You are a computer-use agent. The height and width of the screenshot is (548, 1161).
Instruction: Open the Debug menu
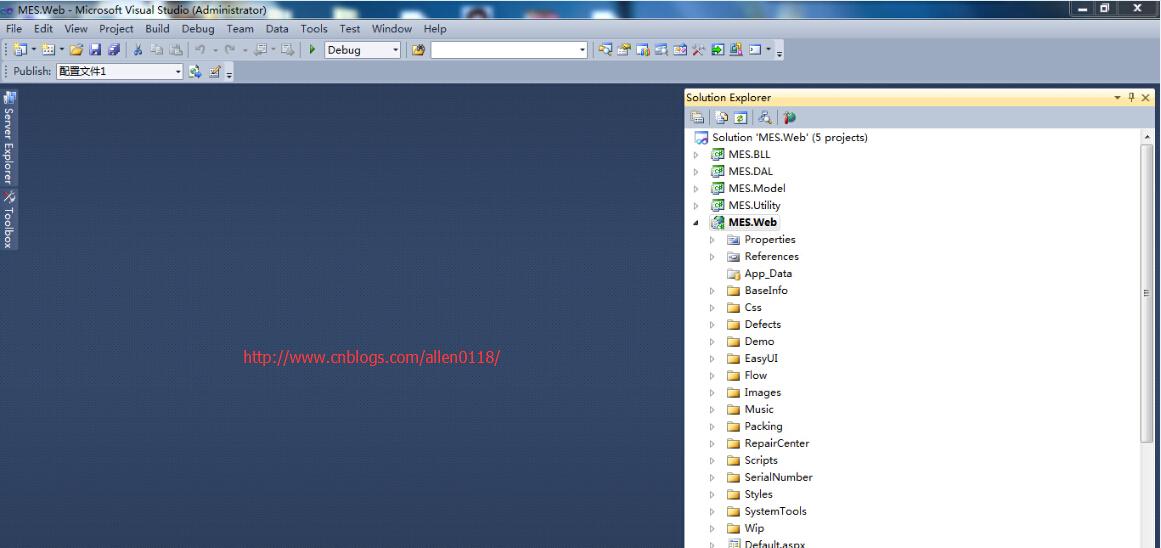(198, 29)
